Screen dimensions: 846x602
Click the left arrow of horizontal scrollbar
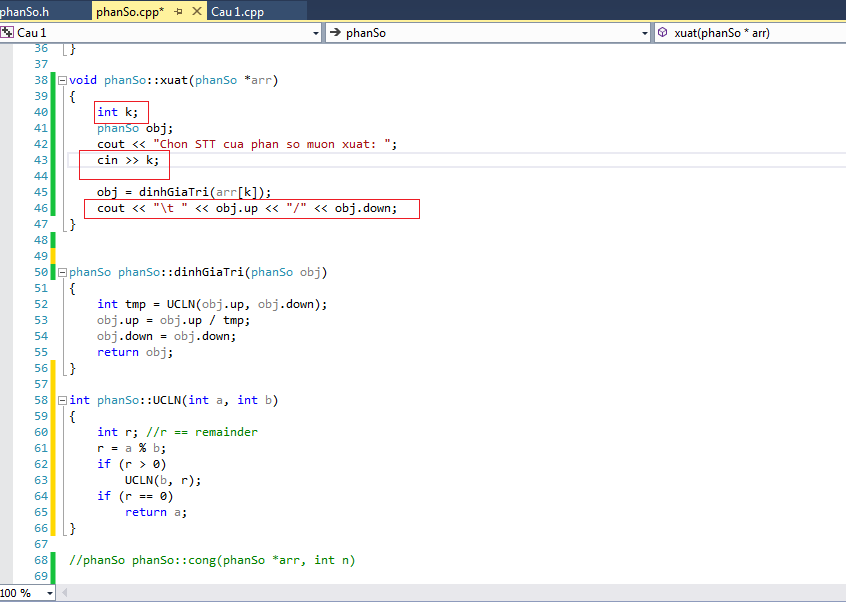click(65, 593)
